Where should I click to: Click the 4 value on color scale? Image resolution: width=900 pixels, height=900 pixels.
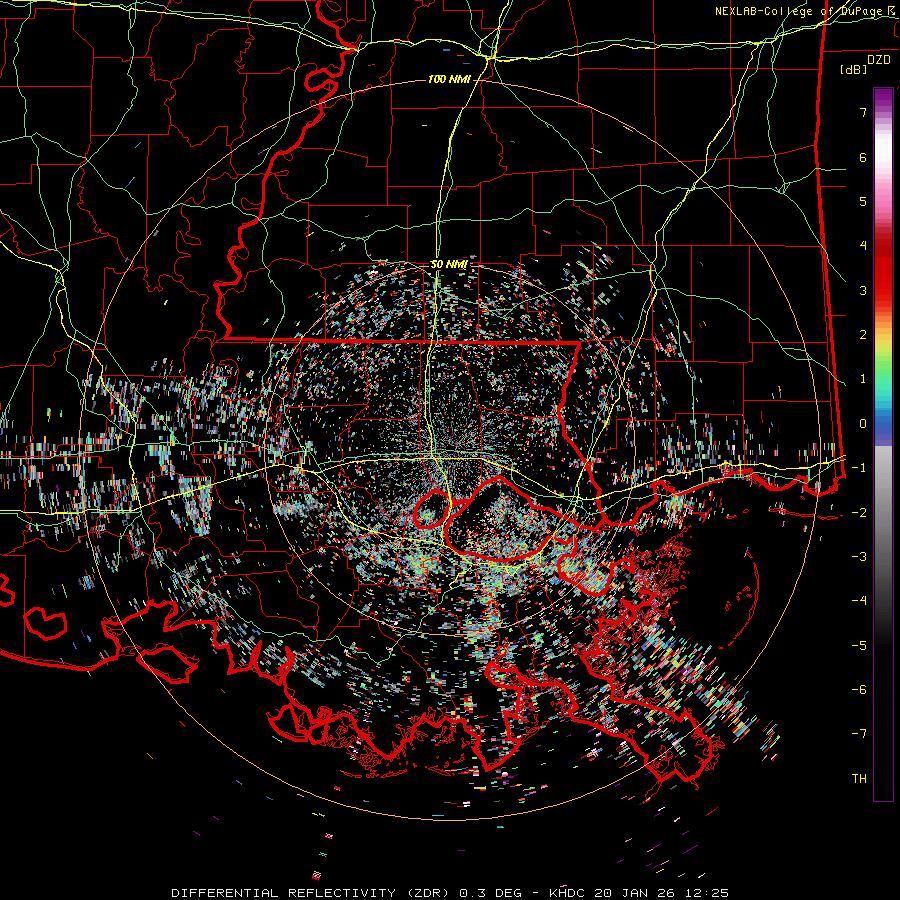[863, 246]
